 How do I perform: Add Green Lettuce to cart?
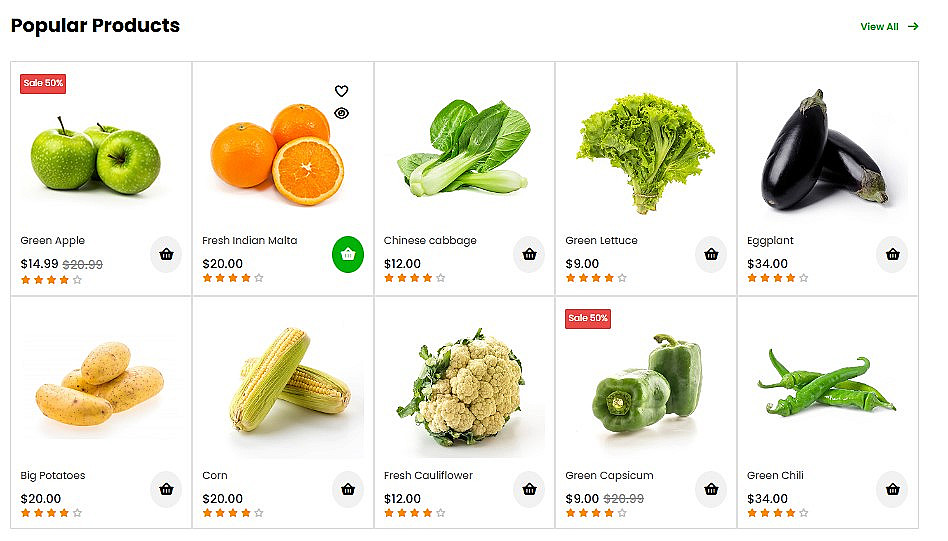tap(711, 255)
